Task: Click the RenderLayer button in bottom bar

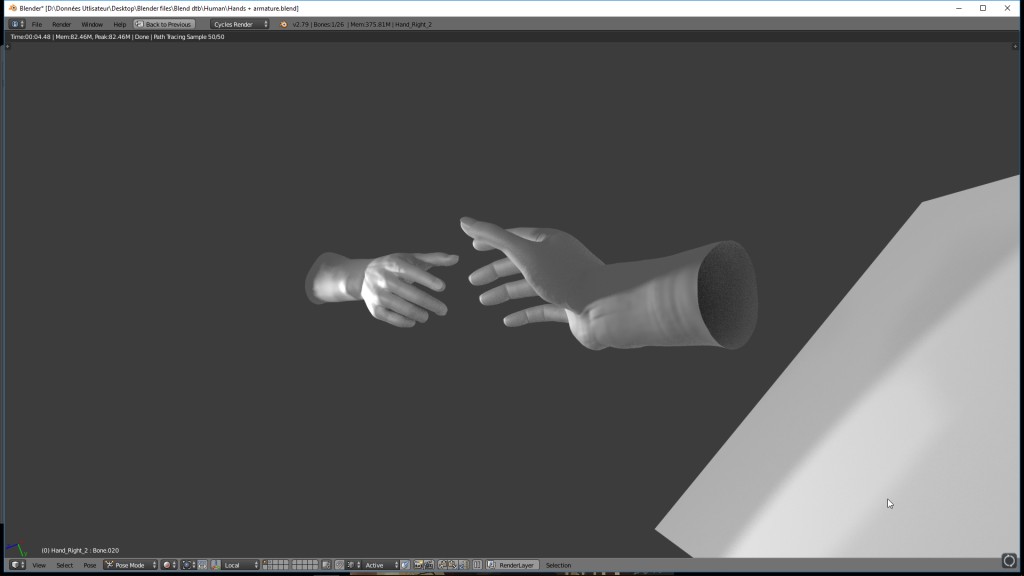Action: (517, 565)
